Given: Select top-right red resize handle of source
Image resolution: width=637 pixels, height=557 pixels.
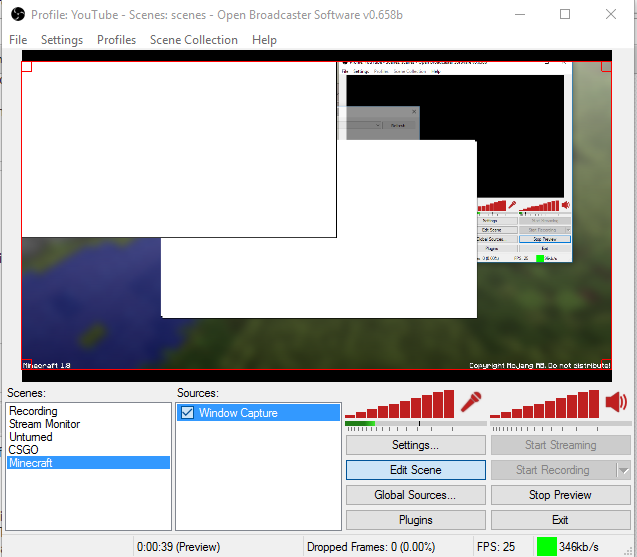Looking at the screenshot, I should [607, 66].
